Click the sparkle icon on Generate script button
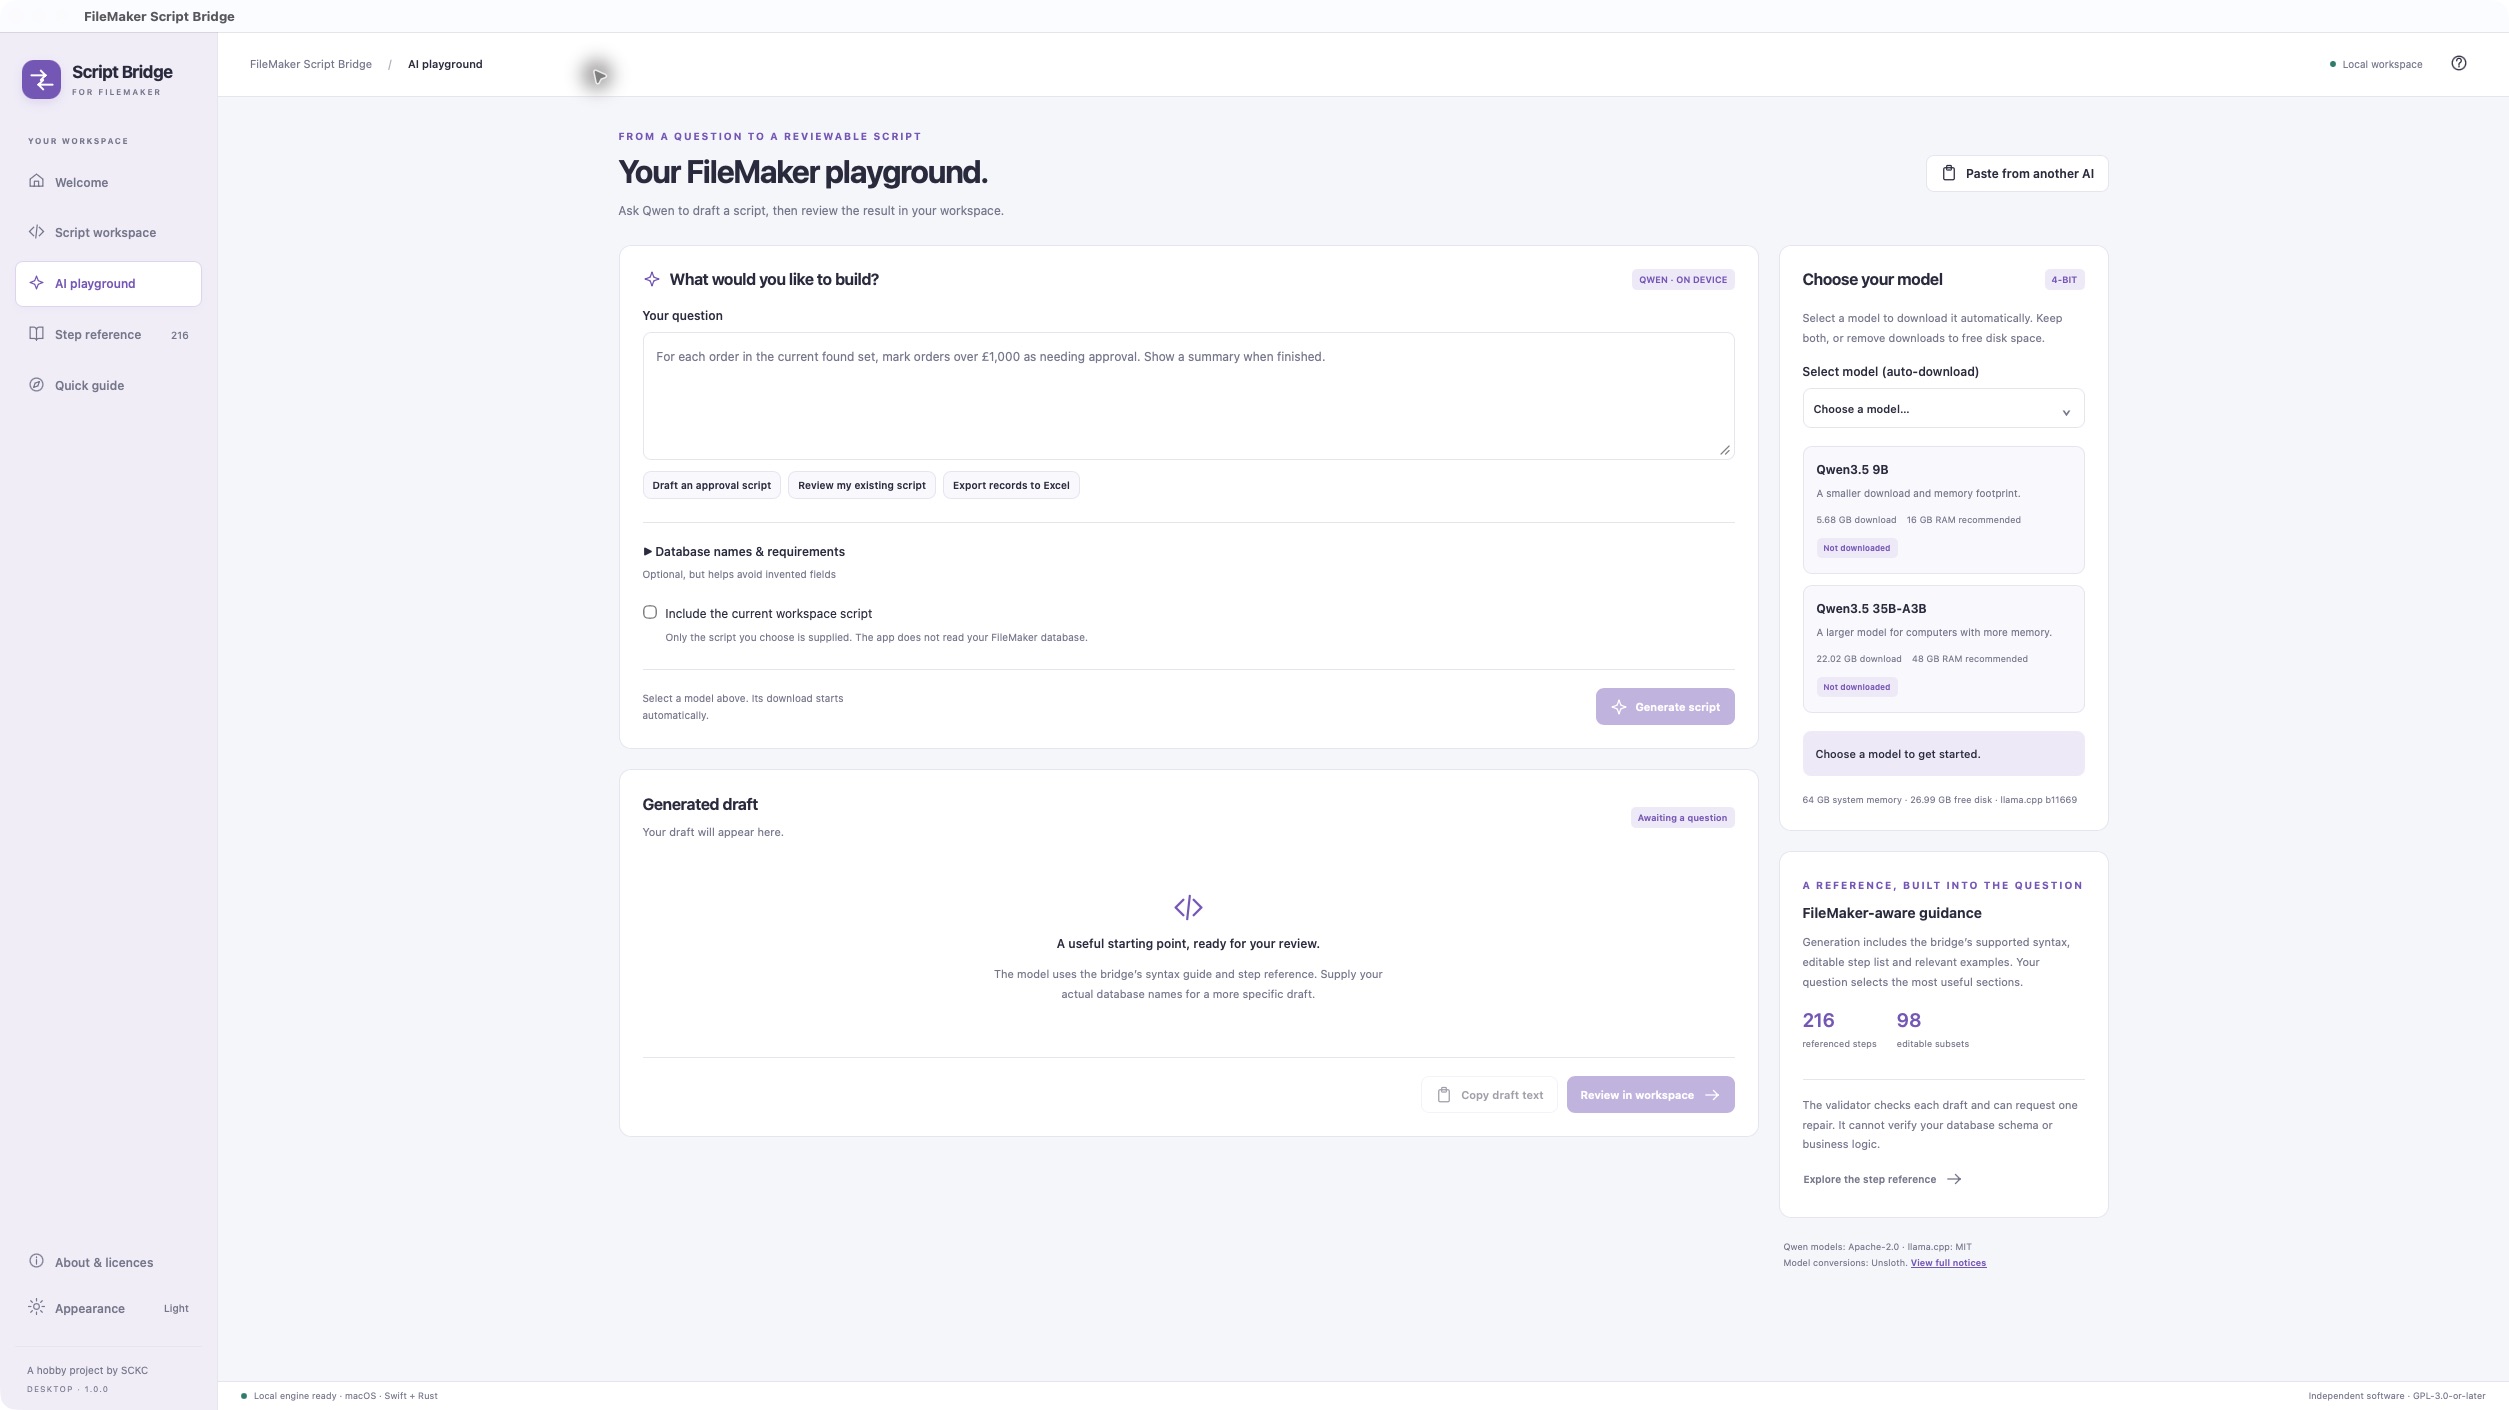Viewport: 2509px width, 1410px height. coord(1619,707)
